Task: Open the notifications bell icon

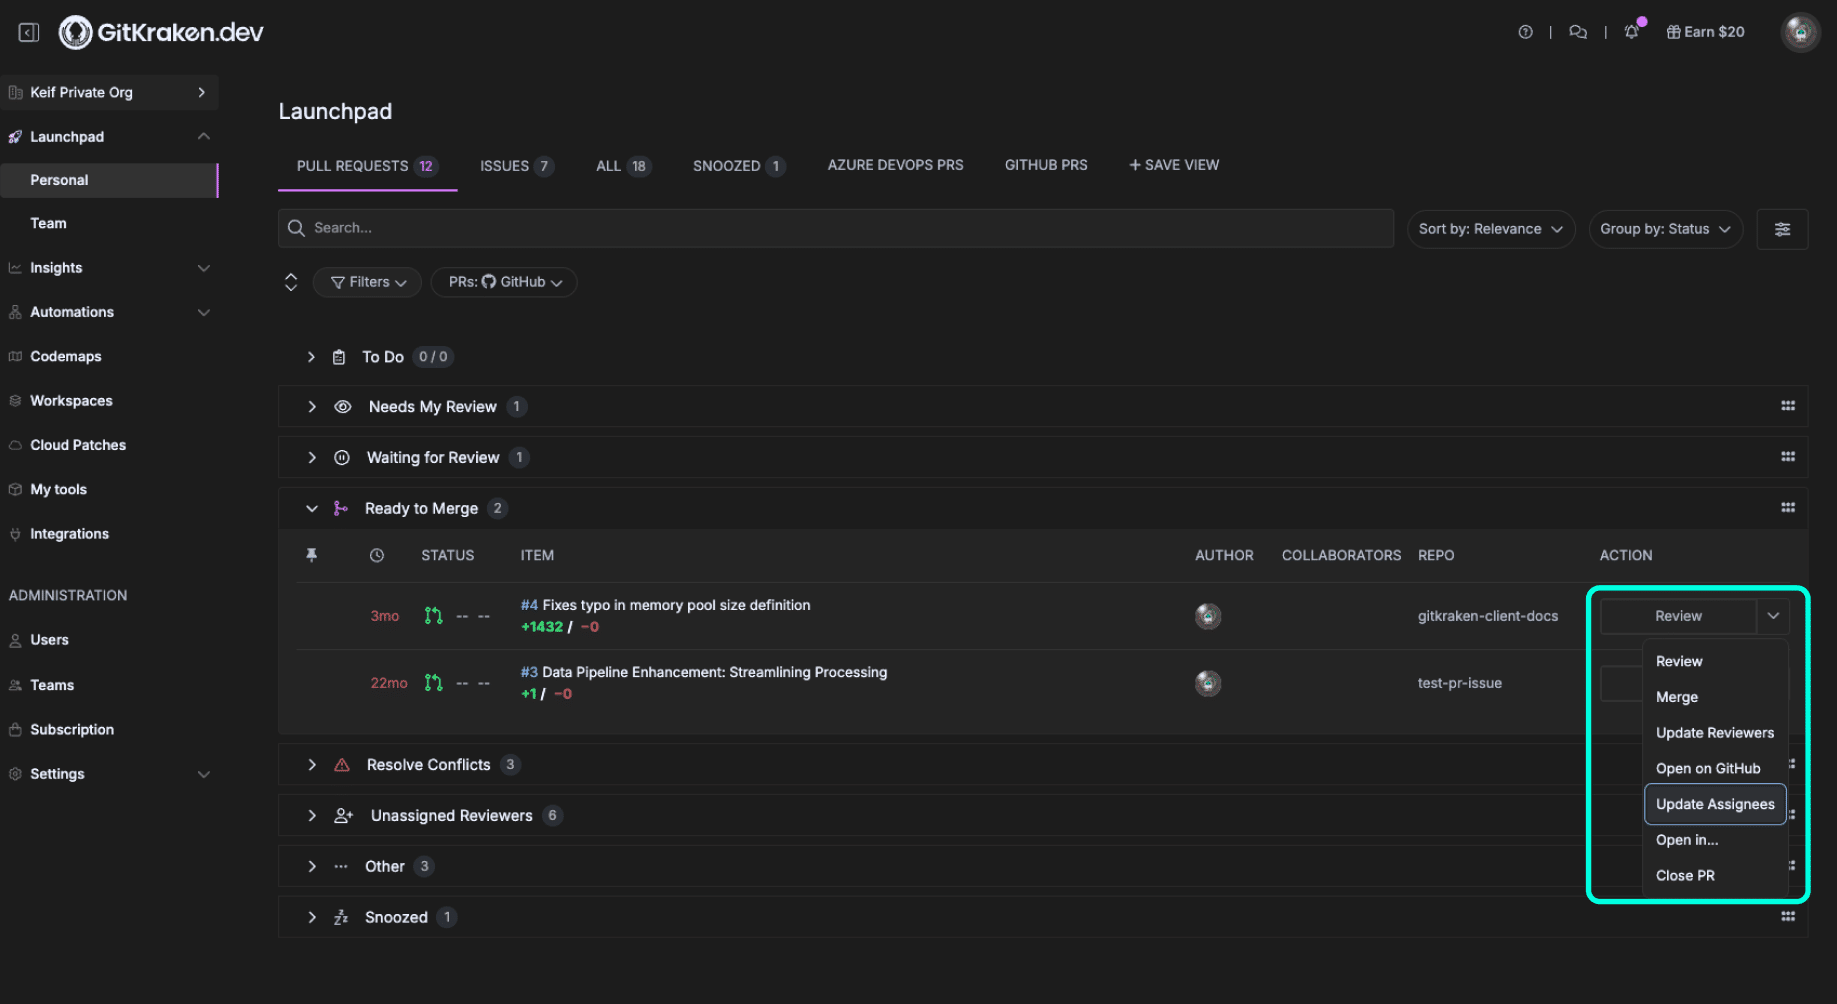Action: [x=1630, y=32]
